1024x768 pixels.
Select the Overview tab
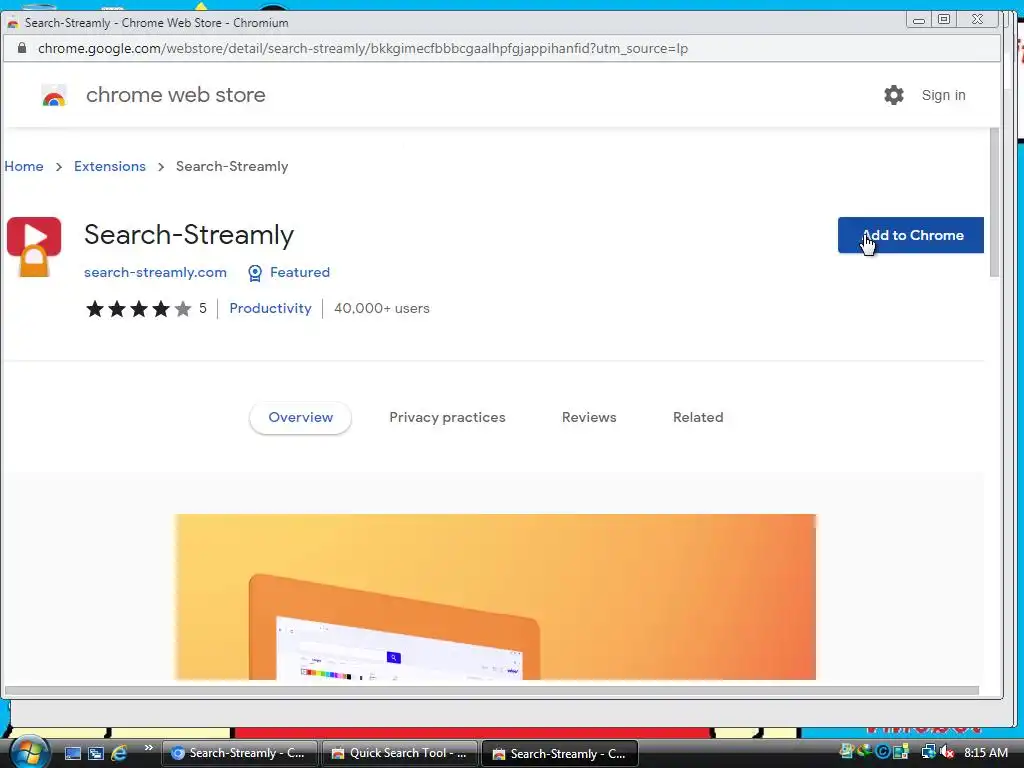pos(300,417)
